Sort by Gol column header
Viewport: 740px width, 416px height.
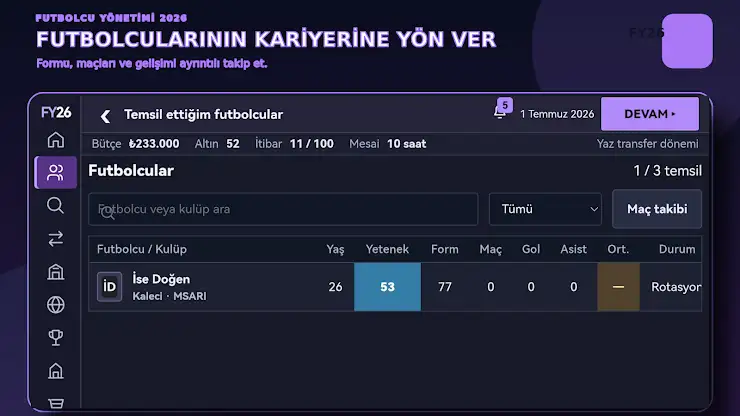[x=531, y=249]
